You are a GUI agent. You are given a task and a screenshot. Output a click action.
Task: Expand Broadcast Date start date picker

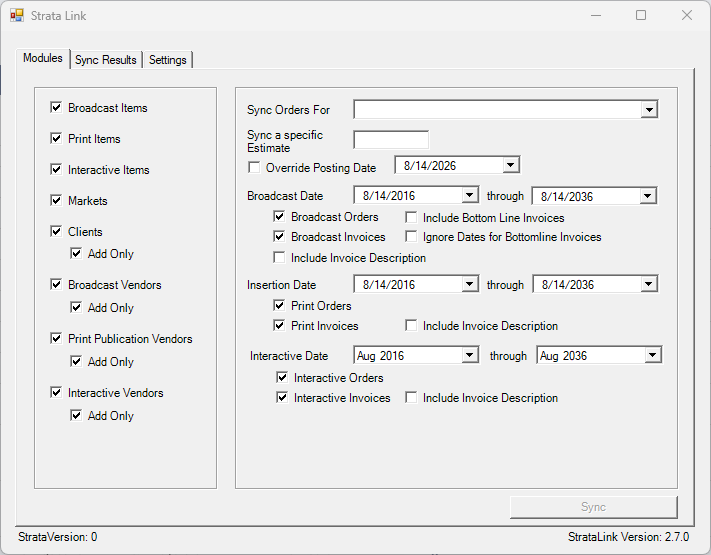pos(470,195)
